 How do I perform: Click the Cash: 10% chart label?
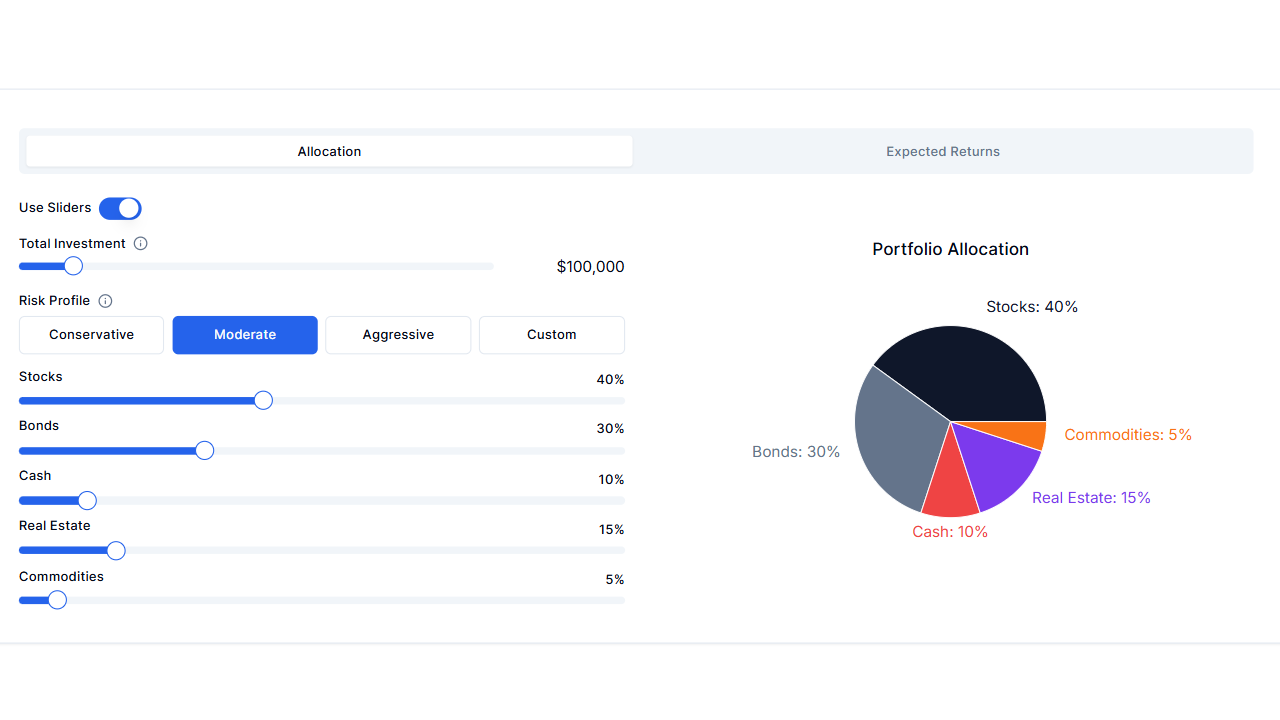950,531
